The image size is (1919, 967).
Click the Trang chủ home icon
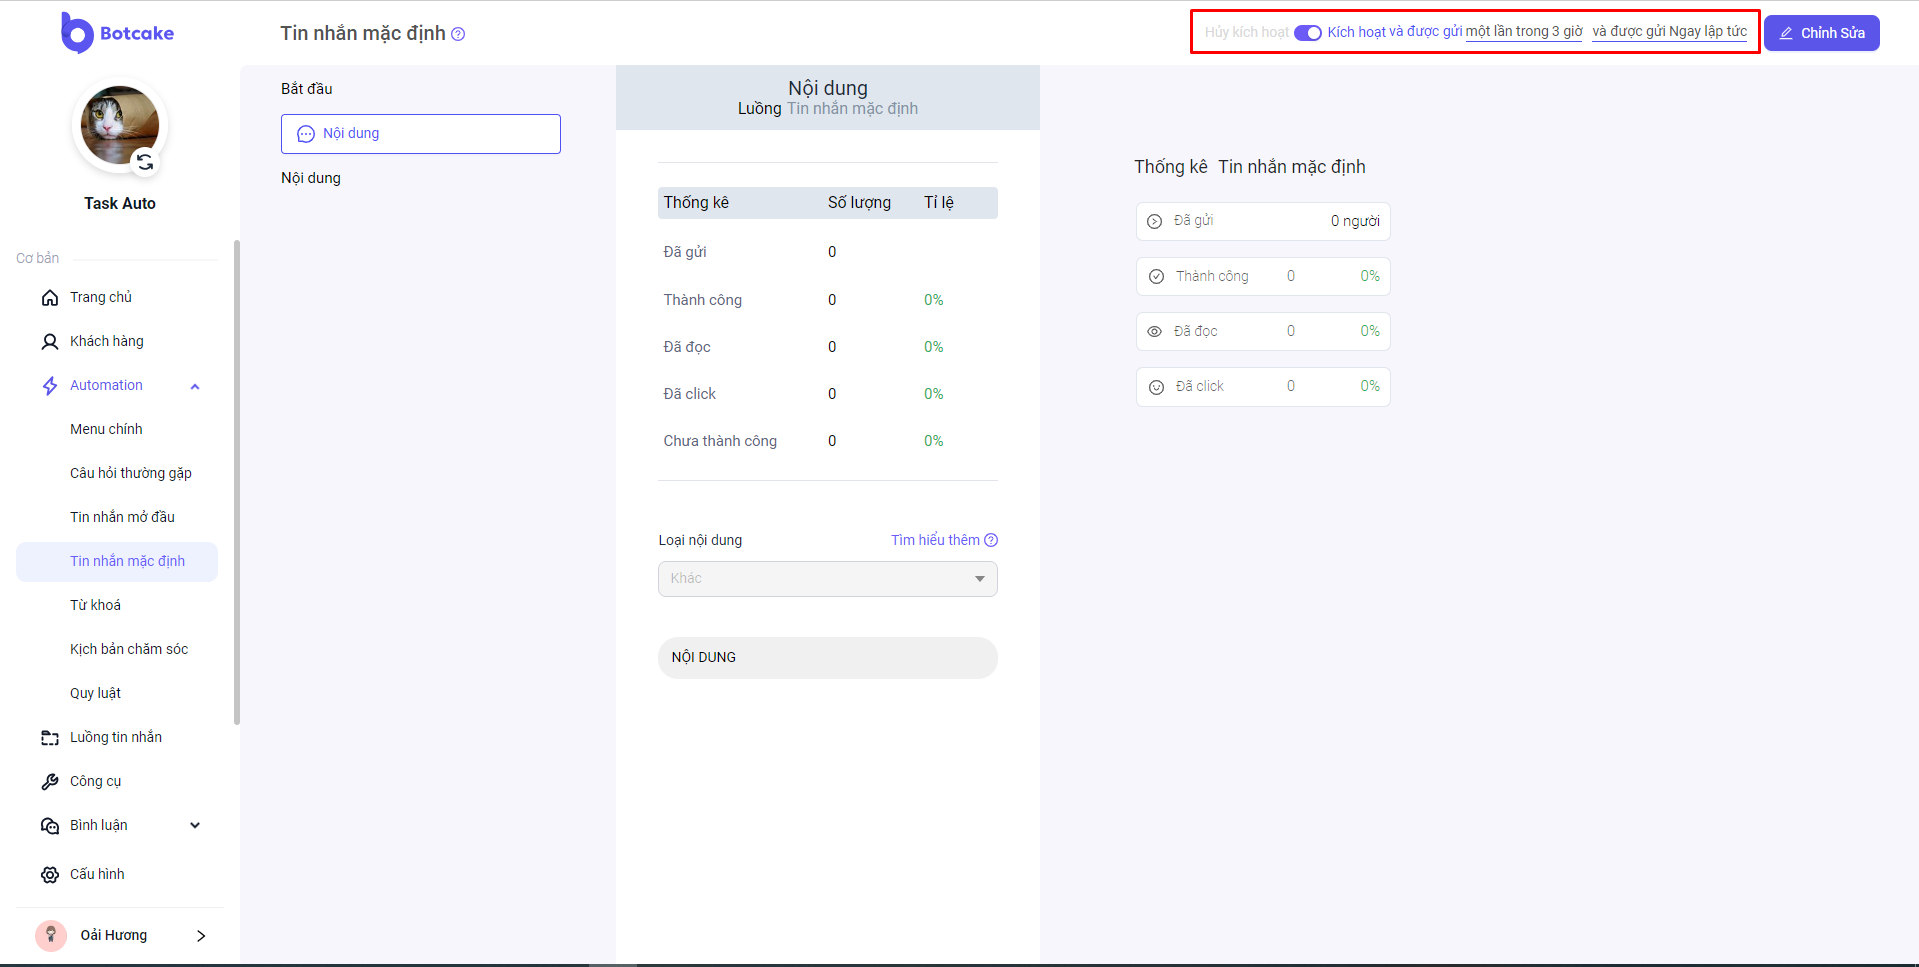click(50, 298)
